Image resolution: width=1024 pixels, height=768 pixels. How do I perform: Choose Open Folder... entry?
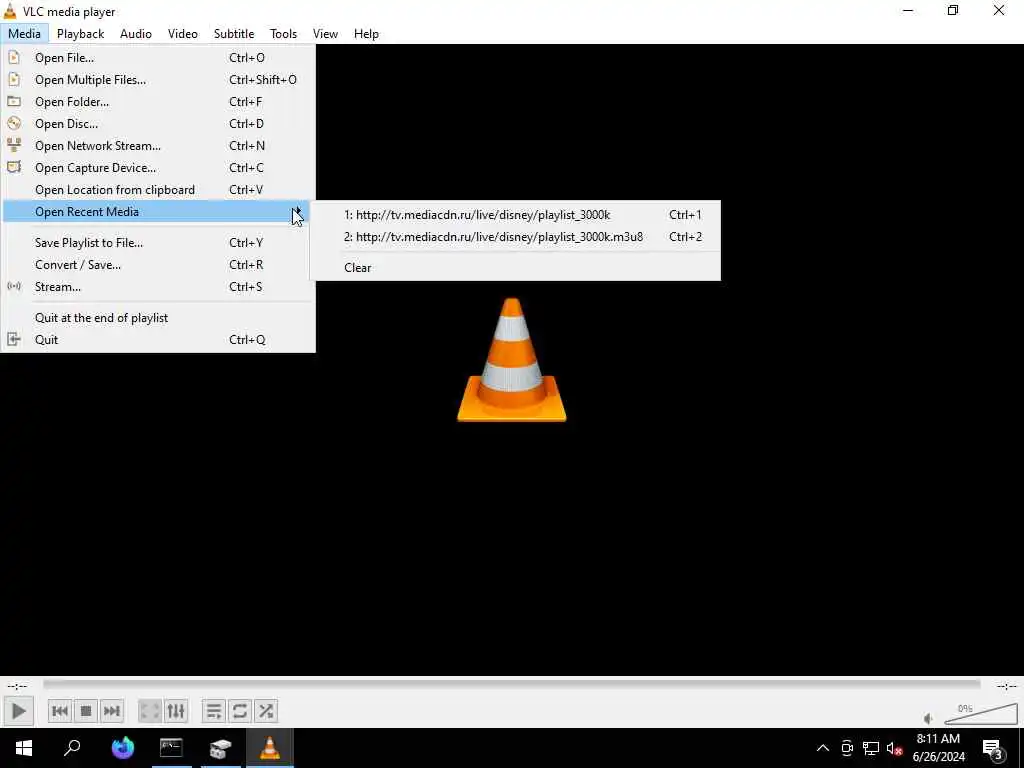(158, 102)
